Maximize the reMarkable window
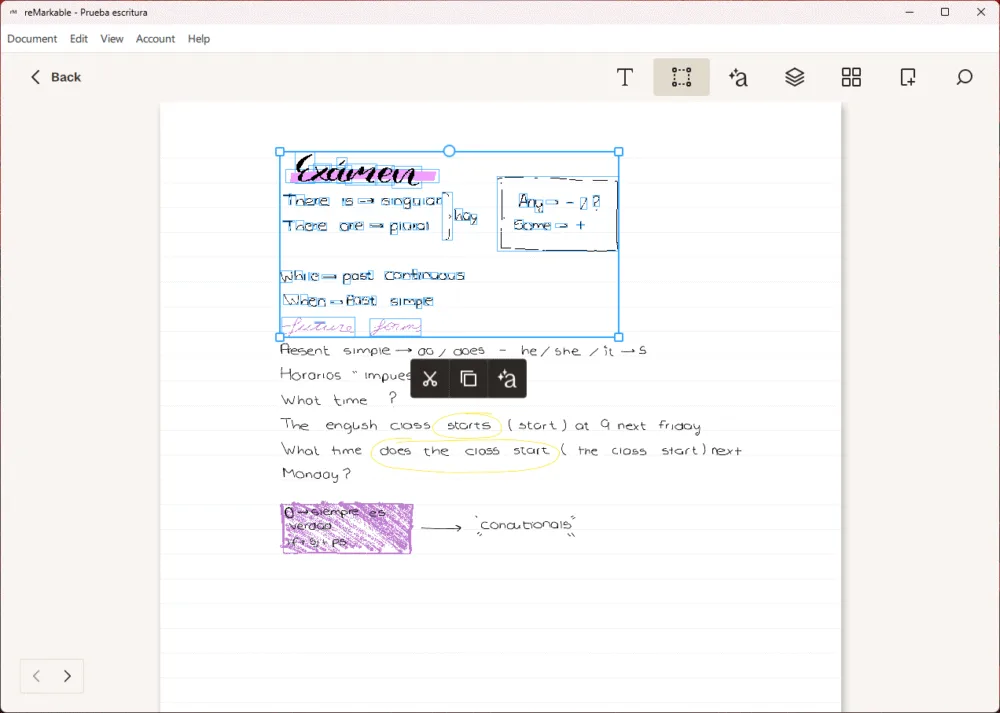Screen dimensions: 1000x713 [x=945, y=12]
